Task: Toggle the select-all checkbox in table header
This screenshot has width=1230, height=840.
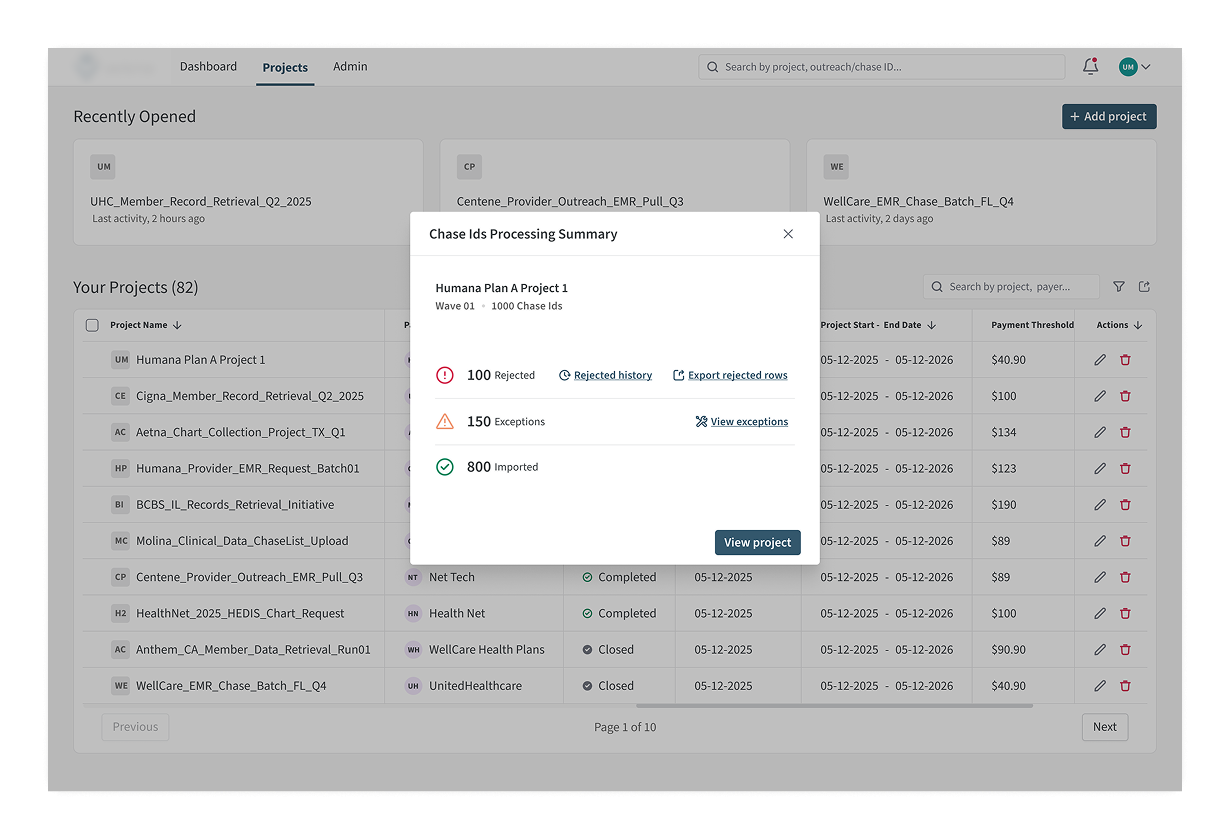Action: tap(92, 325)
